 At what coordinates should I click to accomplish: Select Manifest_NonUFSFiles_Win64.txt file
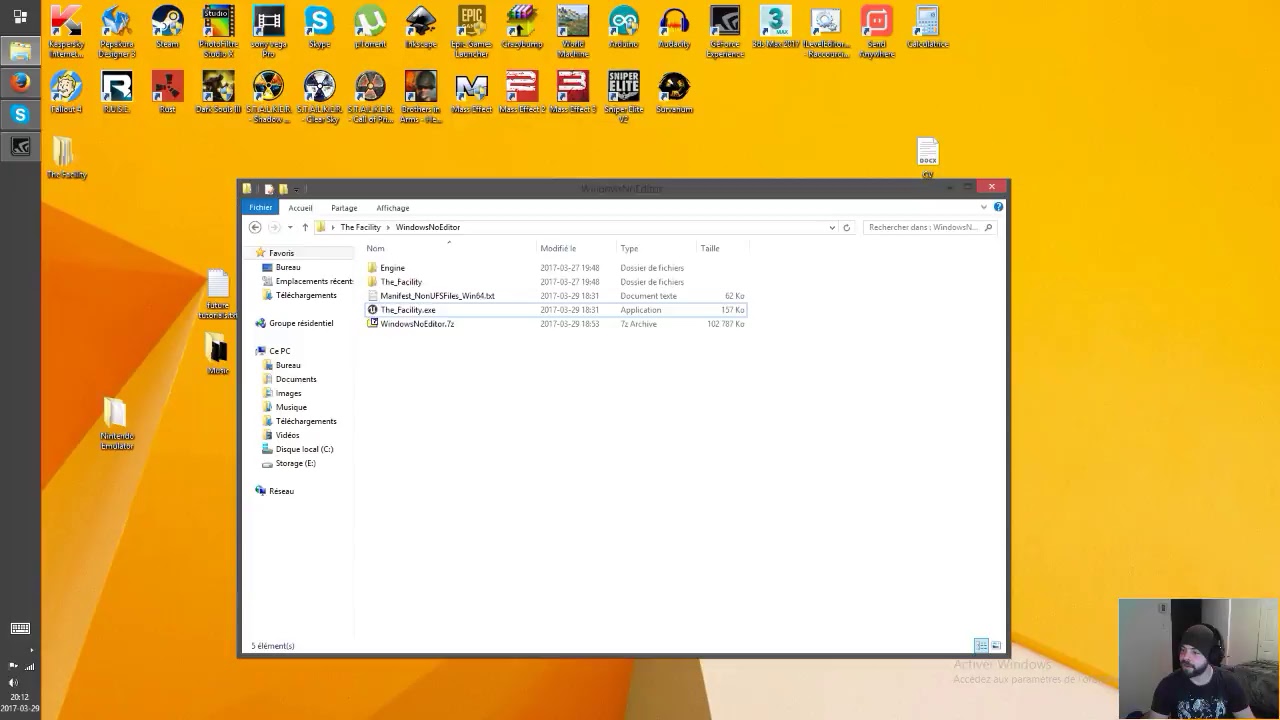coord(437,296)
